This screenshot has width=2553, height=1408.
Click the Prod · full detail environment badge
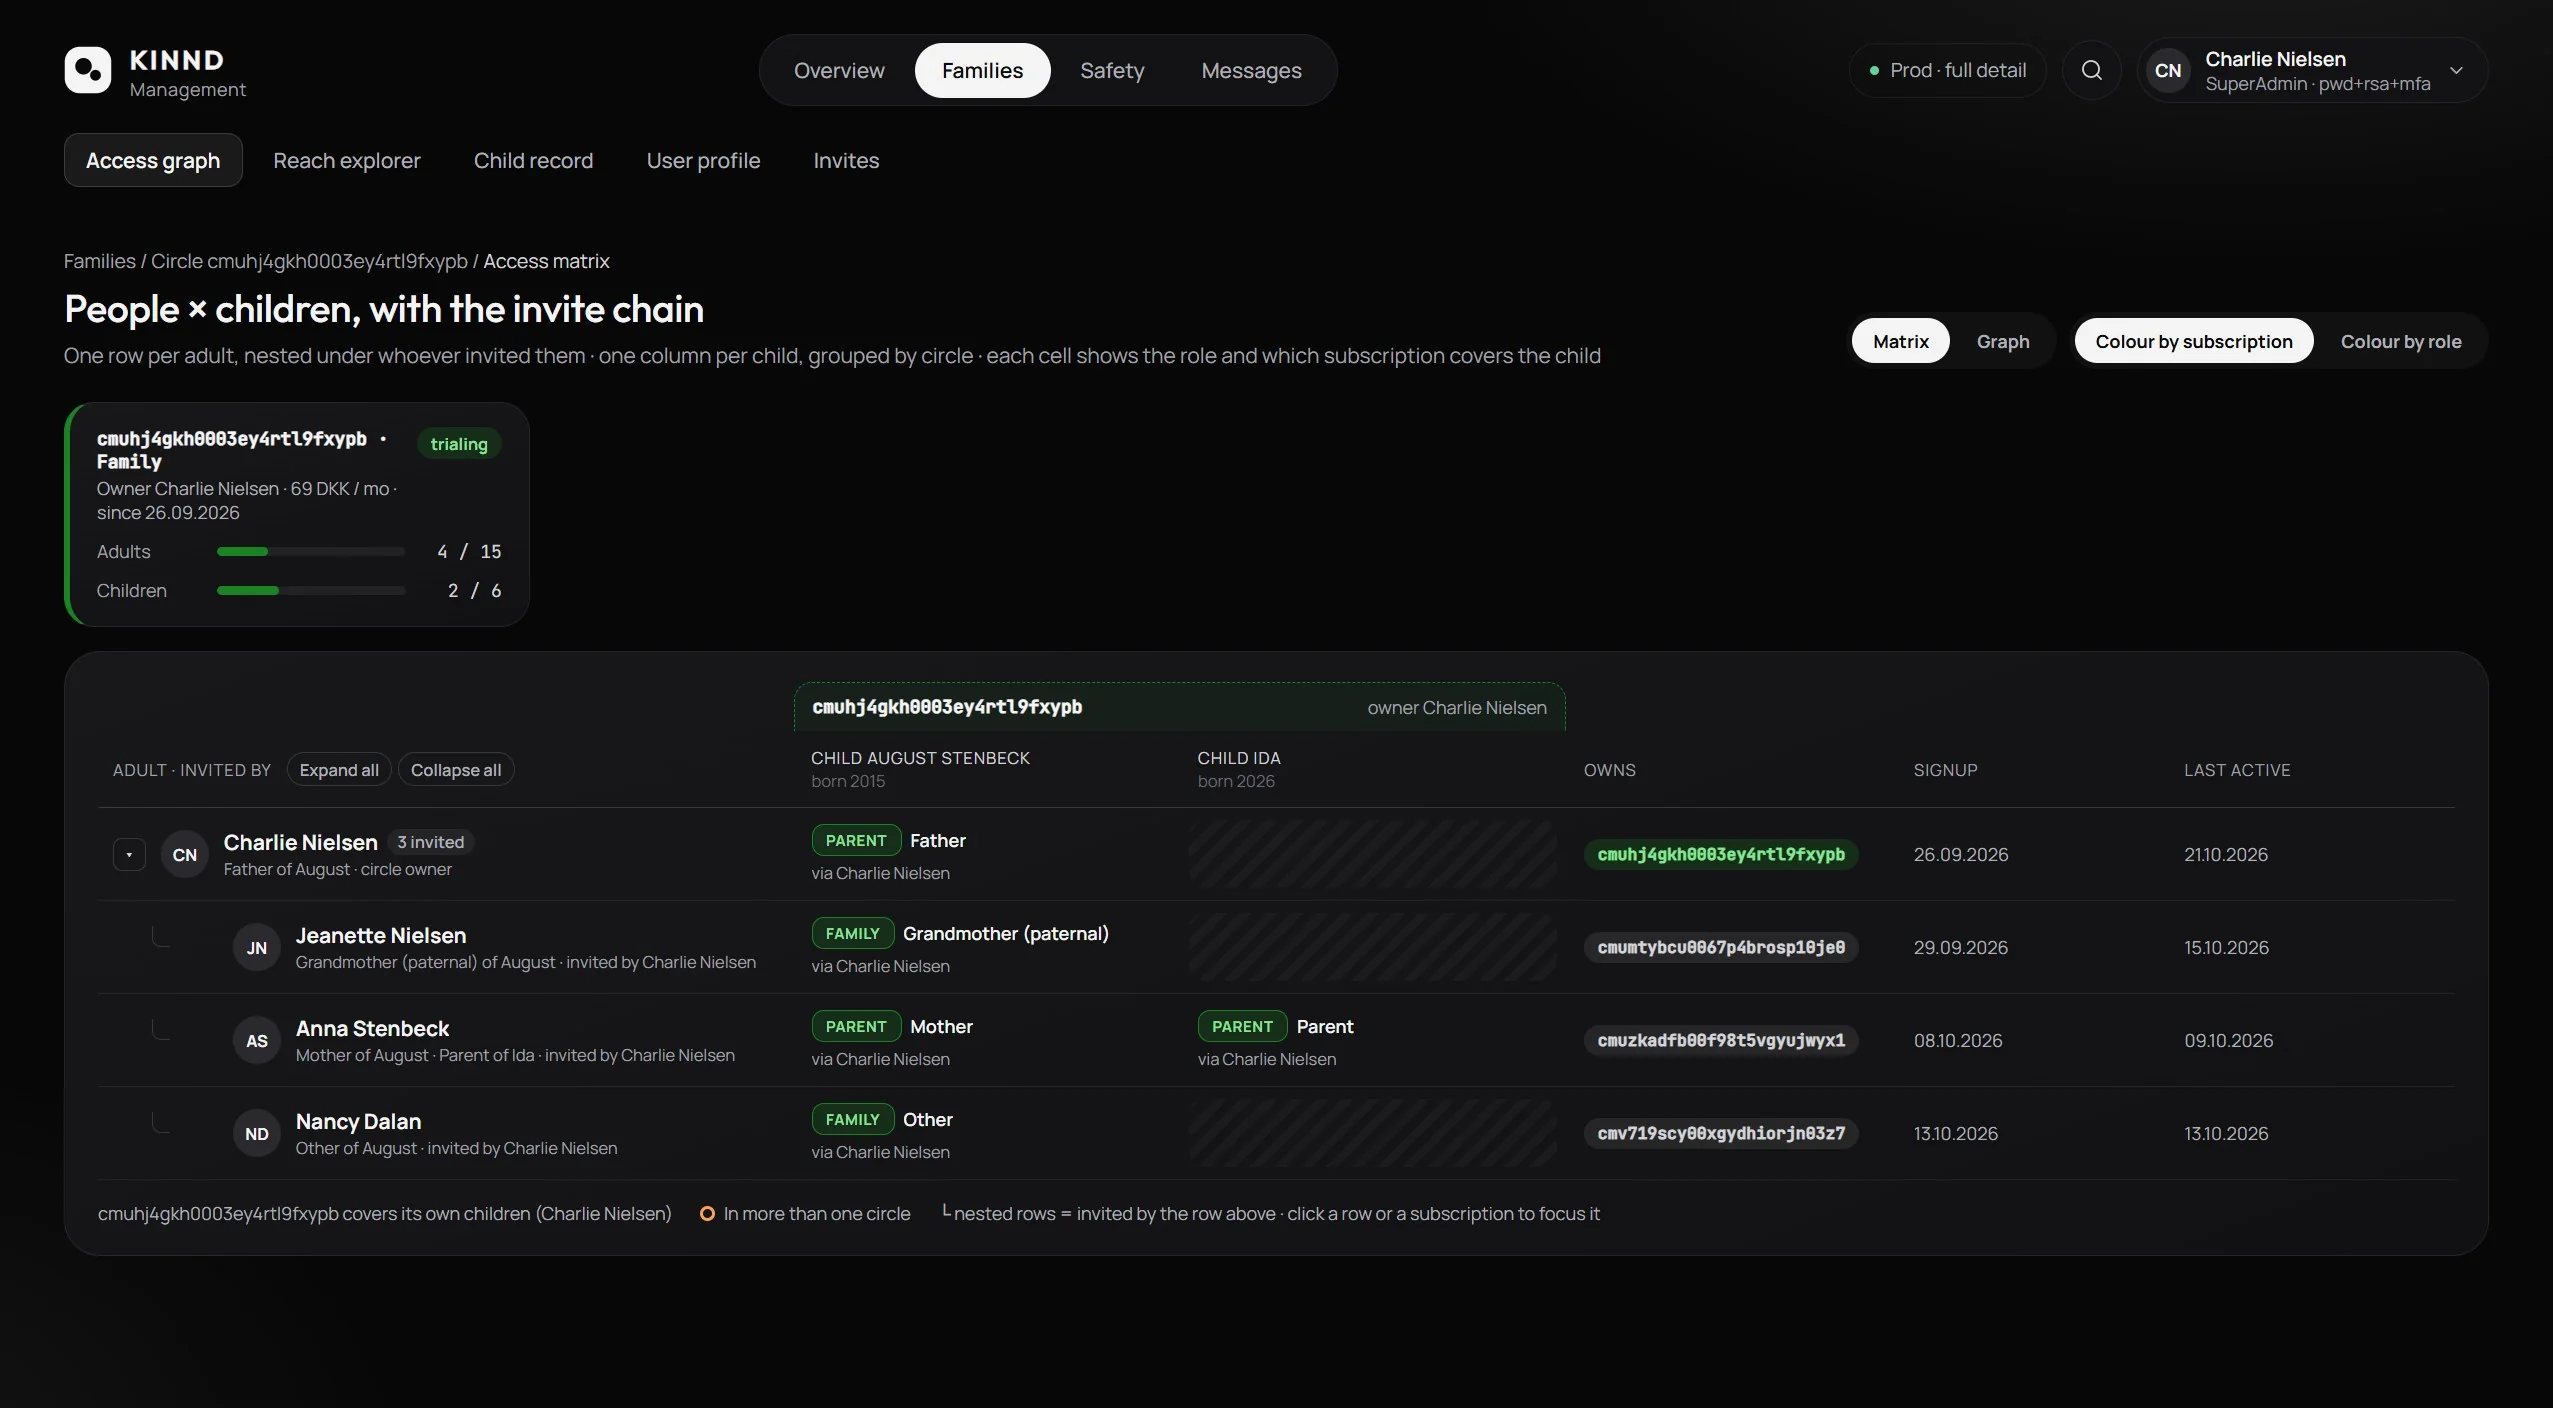coord(1947,70)
